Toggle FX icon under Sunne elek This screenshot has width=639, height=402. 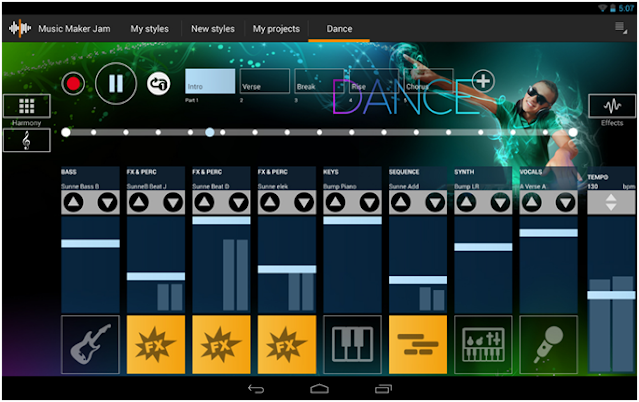tap(287, 344)
